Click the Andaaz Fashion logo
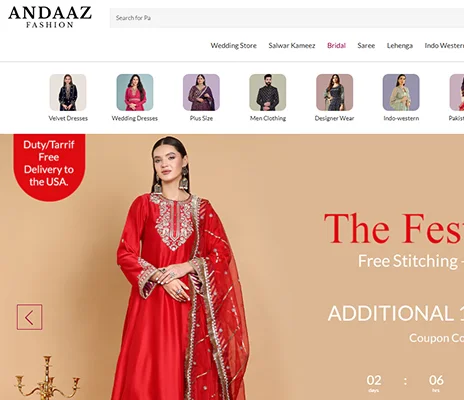This screenshot has height=400, width=464. (x=50, y=17)
